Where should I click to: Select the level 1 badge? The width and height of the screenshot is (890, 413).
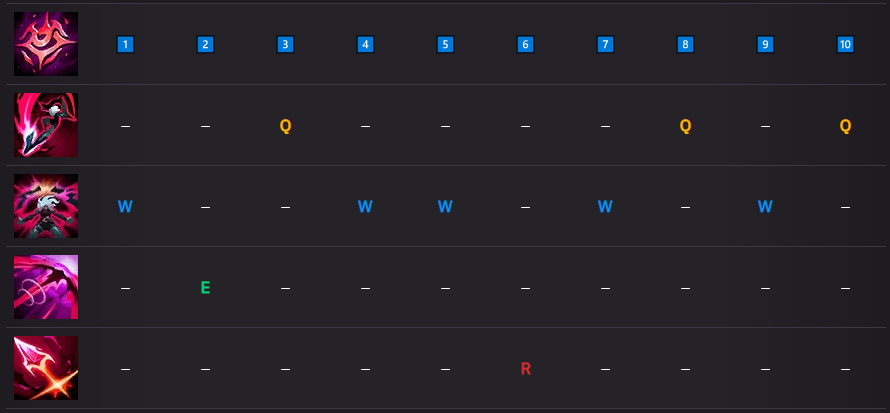(x=125, y=44)
